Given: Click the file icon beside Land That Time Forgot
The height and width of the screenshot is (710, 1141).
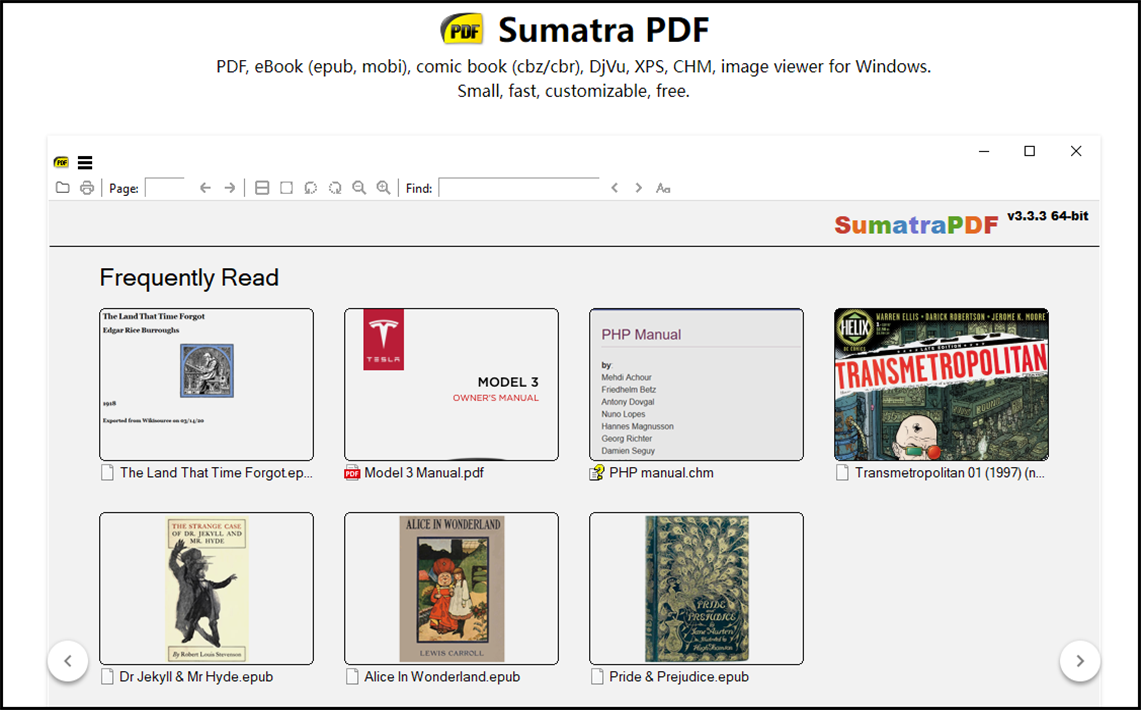Looking at the screenshot, I should point(108,473).
